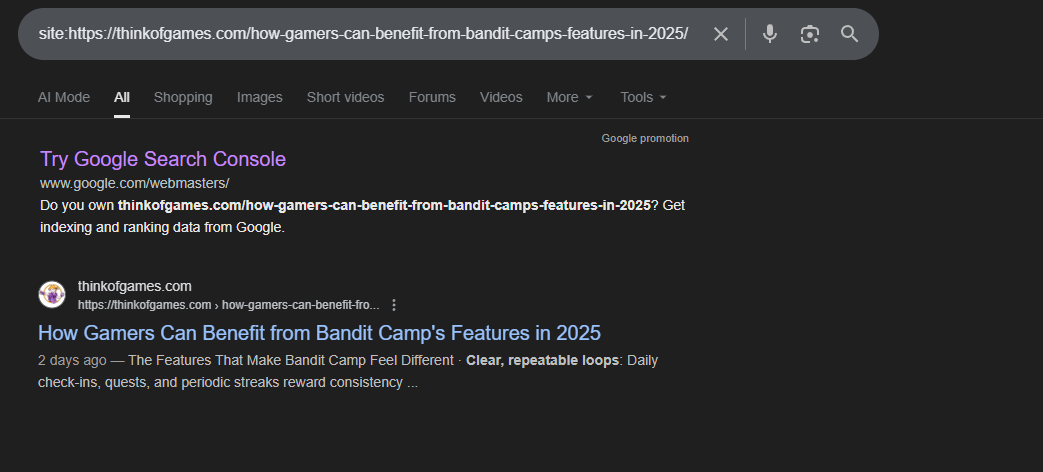Image resolution: width=1043 pixels, height=472 pixels.
Task: Click the magnifying glass search icon
Action: pyautogui.click(x=849, y=34)
